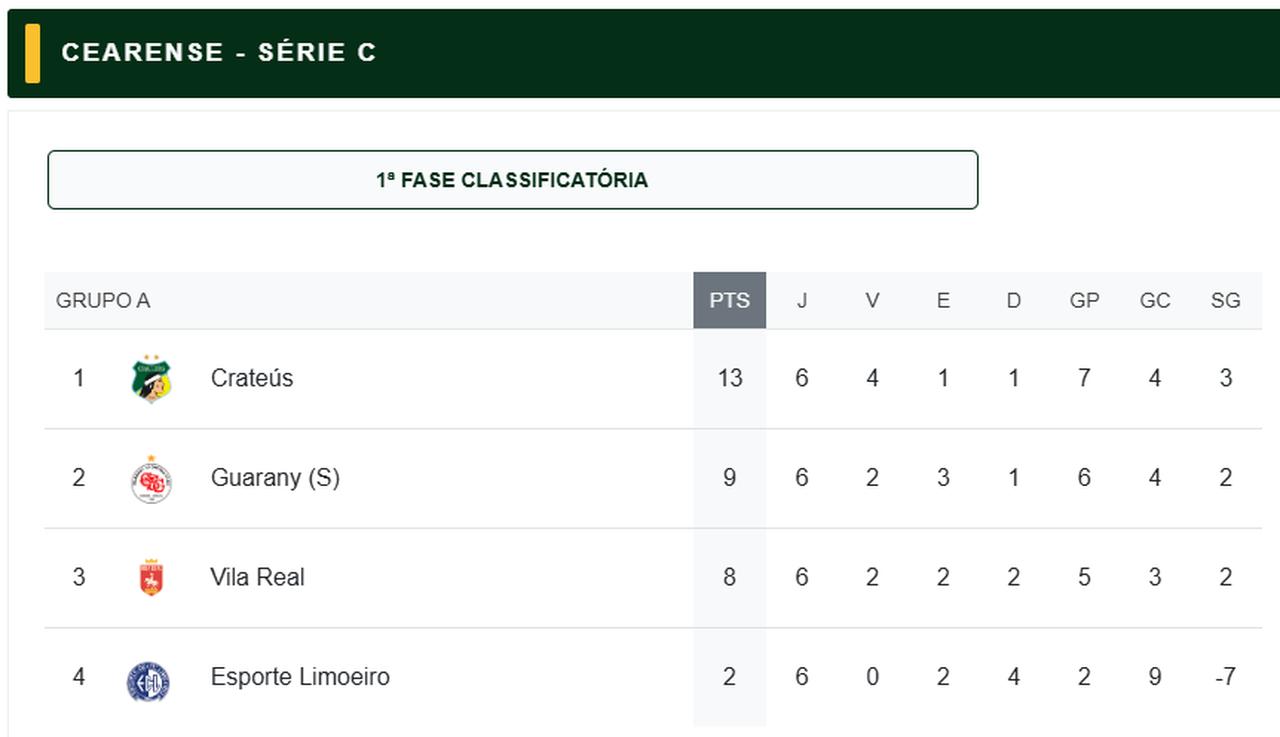The height and width of the screenshot is (737, 1280).
Task: Click the E draws column header
Action: pyautogui.click(x=943, y=300)
